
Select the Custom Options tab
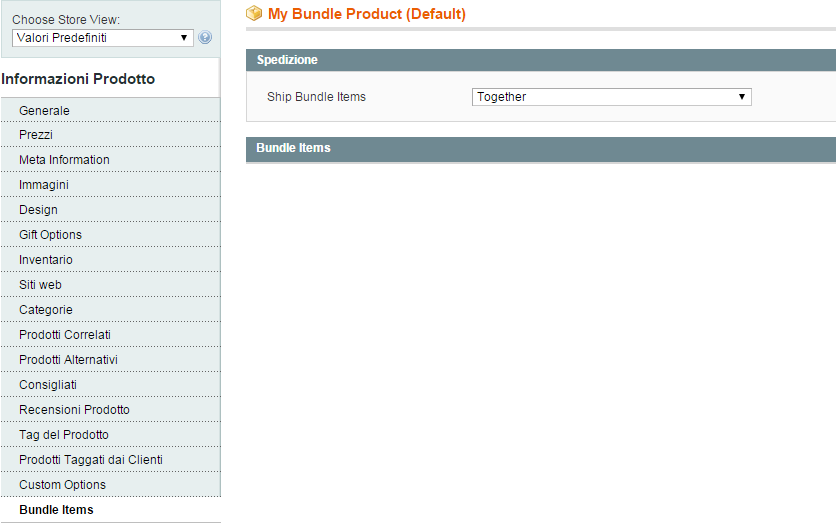[62, 485]
